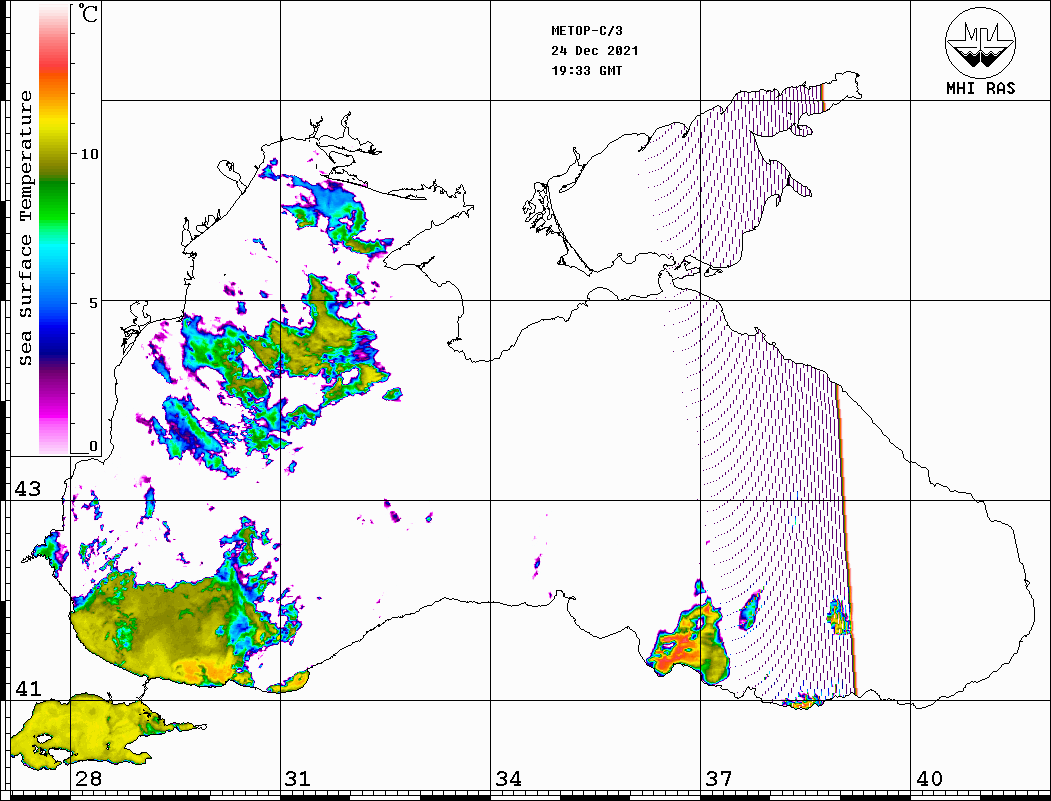Screen dimensions: 1051x801
Task: Click the date "24 Dec 2021"
Action: click(595, 51)
